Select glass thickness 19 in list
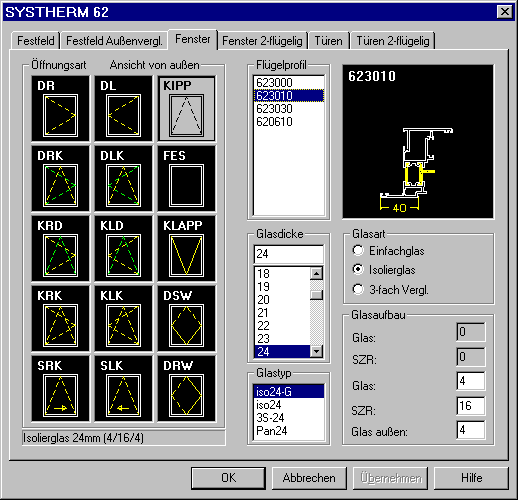 click(282, 287)
